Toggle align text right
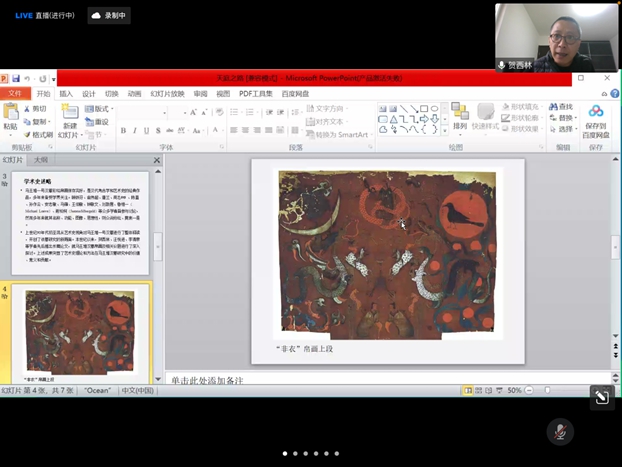Viewport: 622px width, 467px height. [257, 130]
